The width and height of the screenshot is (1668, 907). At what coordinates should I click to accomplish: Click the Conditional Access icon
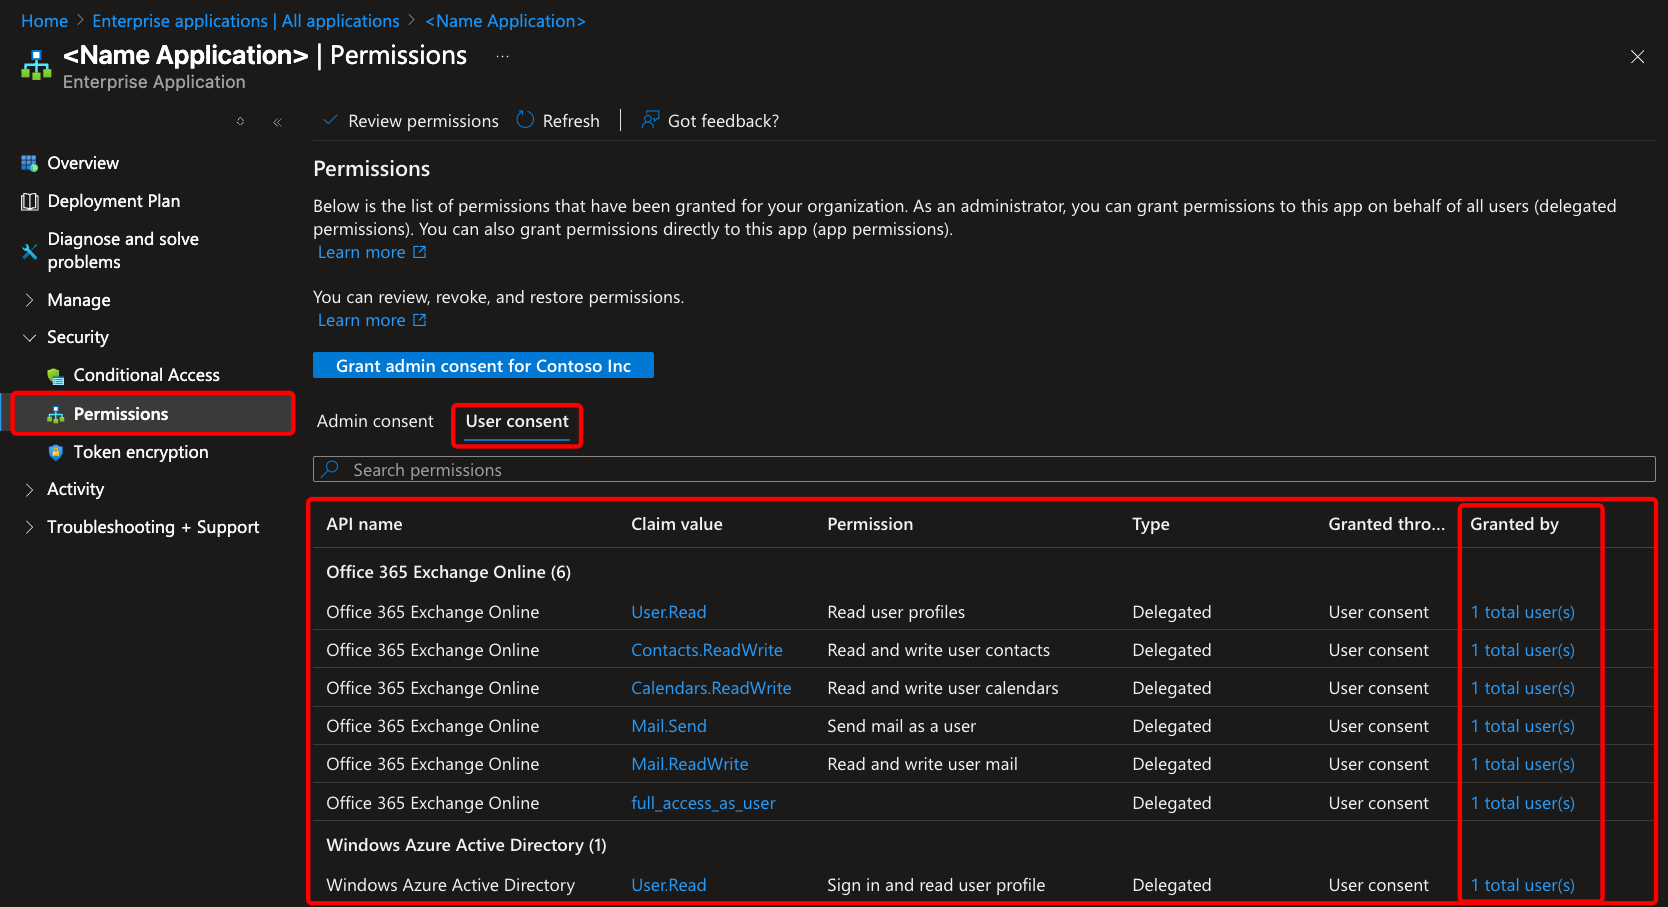pos(56,376)
